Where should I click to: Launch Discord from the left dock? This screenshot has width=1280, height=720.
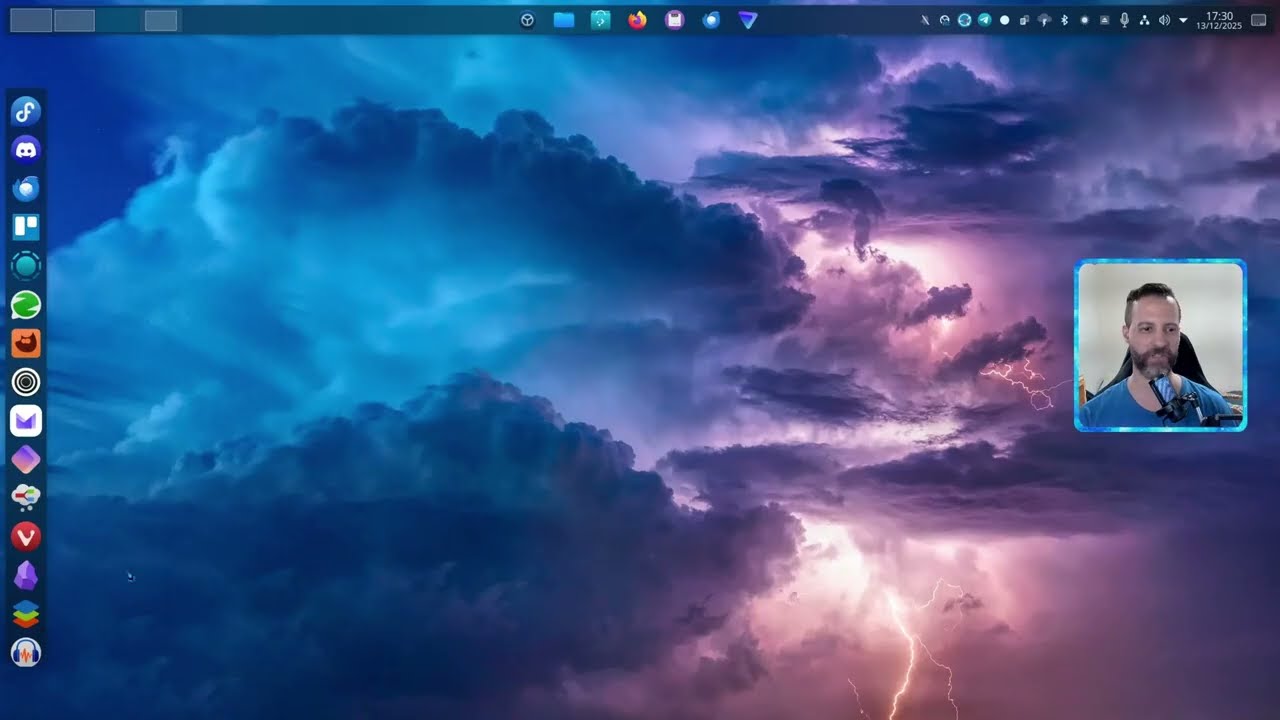tap(26, 150)
